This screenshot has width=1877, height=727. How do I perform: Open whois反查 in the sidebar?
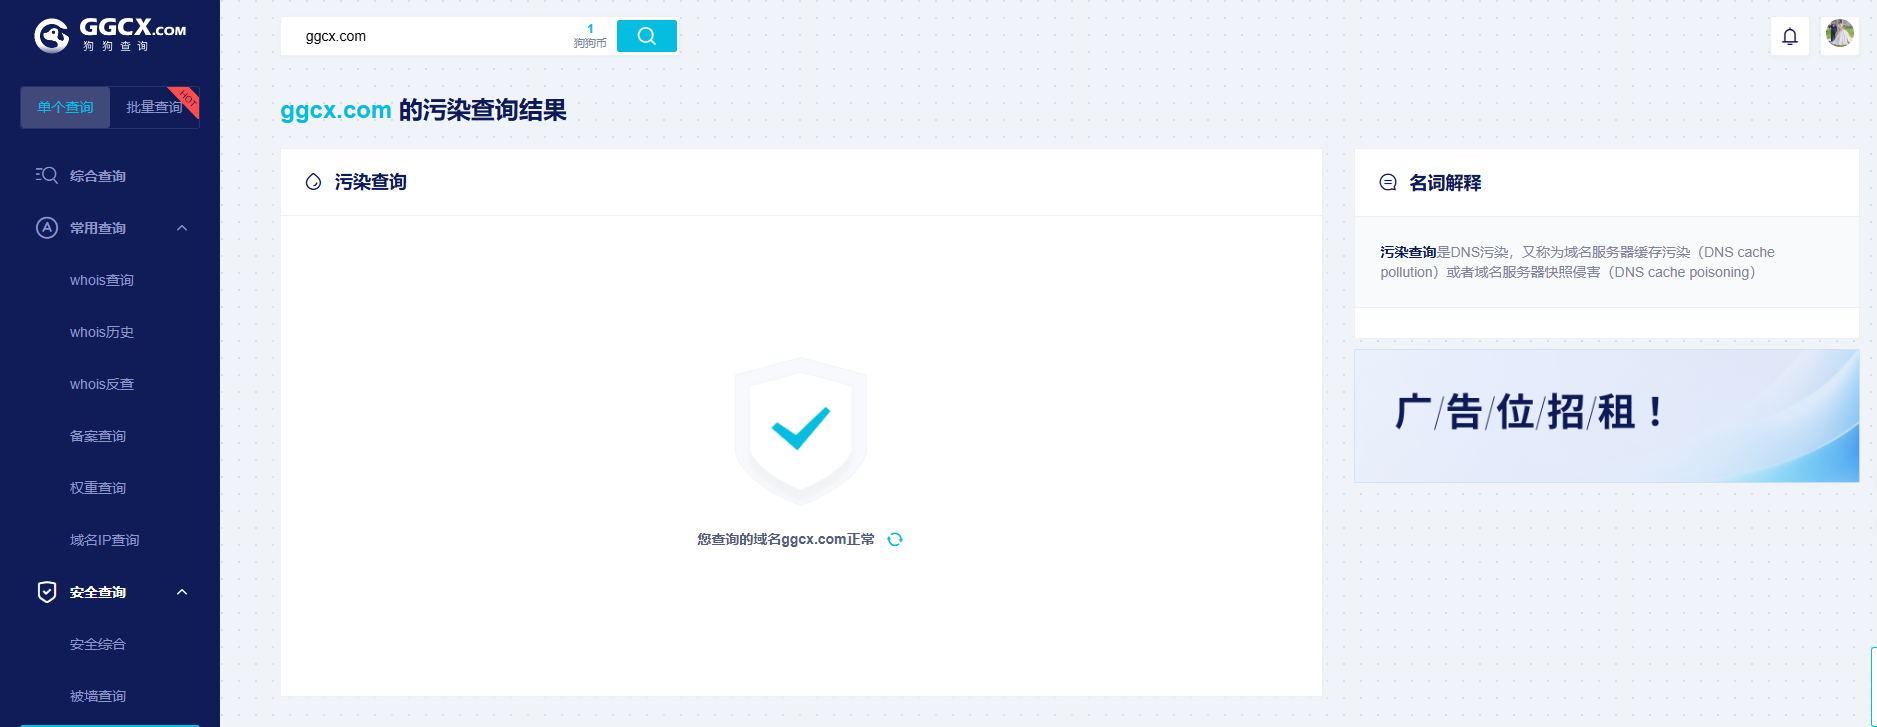(x=102, y=384)
